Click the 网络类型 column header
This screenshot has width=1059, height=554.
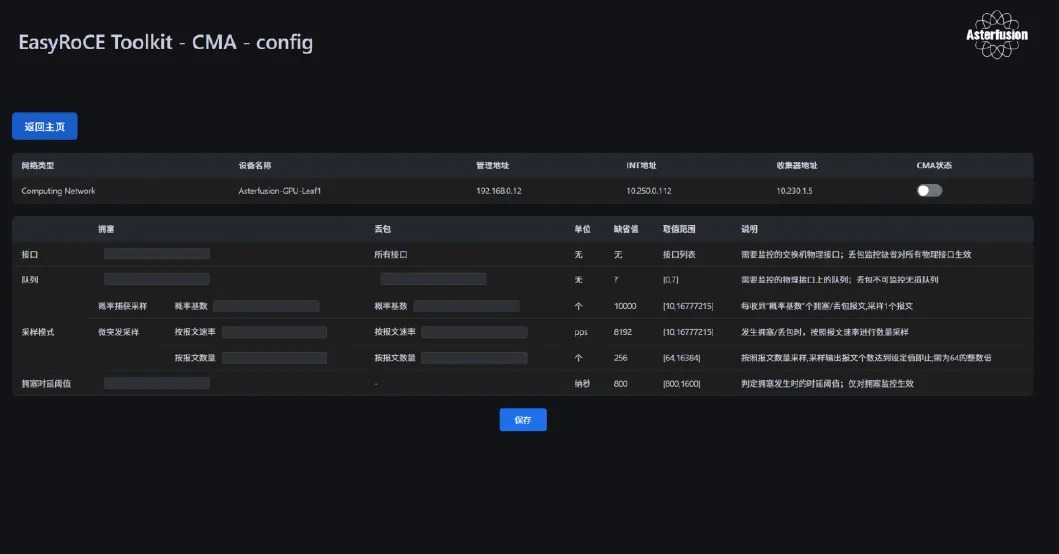point(38,166)
